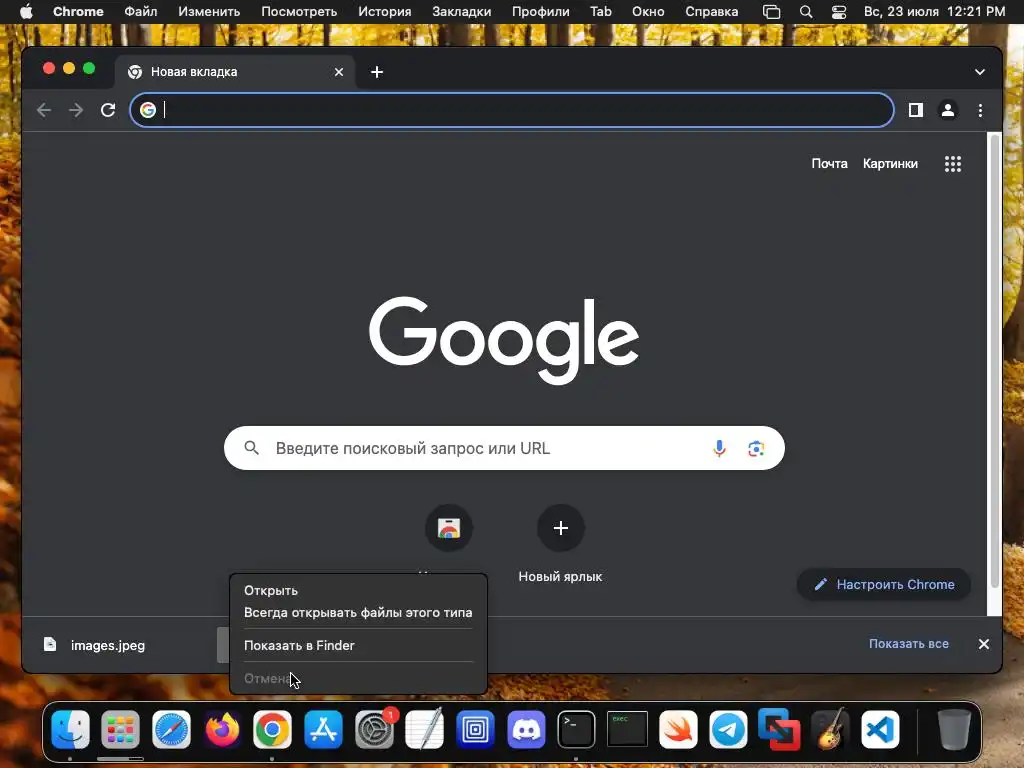Screen dimensions: 1024x768
Task: Open System Settings from the Dock
Action: (374, 729)
